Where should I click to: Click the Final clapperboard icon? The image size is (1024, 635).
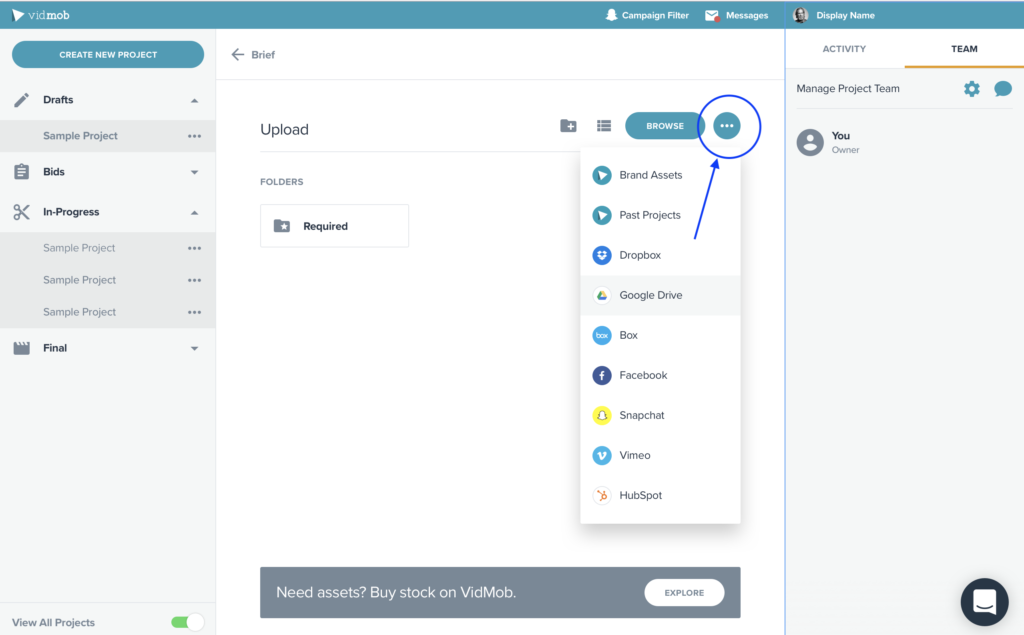tap(22, 348)
